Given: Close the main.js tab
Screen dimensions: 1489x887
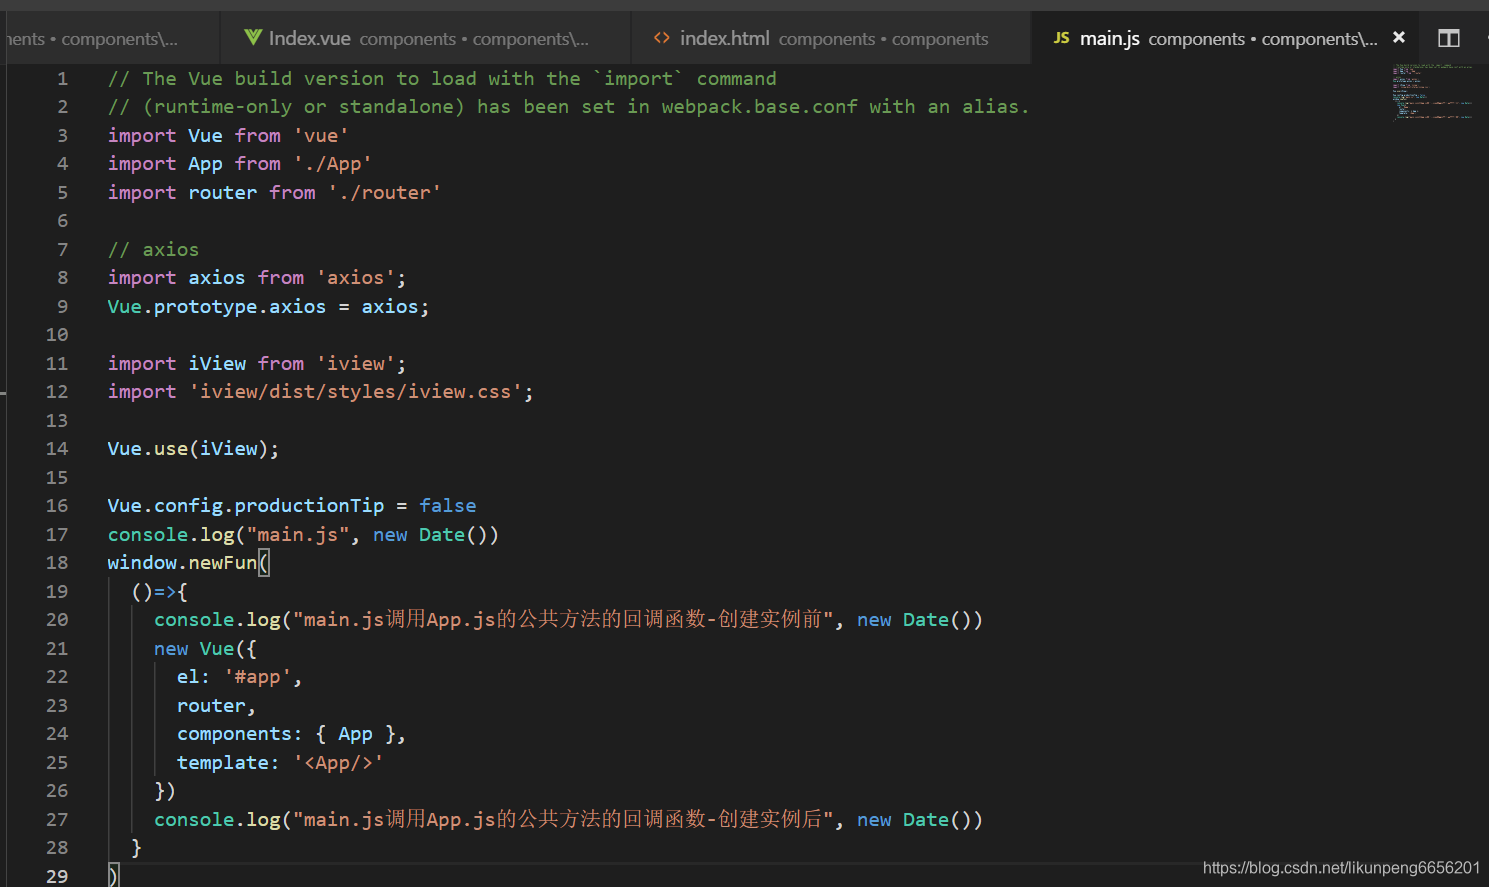Looking at the screenshot, I should [x=1399, y=37].
